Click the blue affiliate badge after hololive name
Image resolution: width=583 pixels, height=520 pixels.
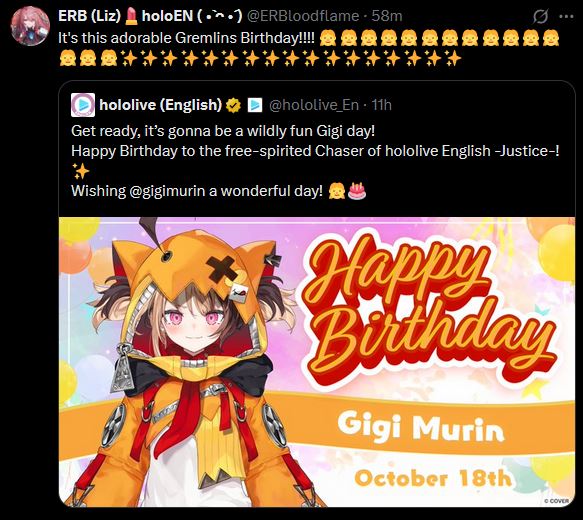pyautogui.click(x=255, y=105)
